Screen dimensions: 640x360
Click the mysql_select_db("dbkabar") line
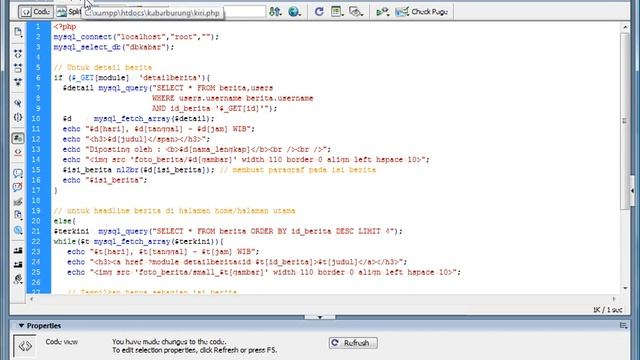point(114,47)
